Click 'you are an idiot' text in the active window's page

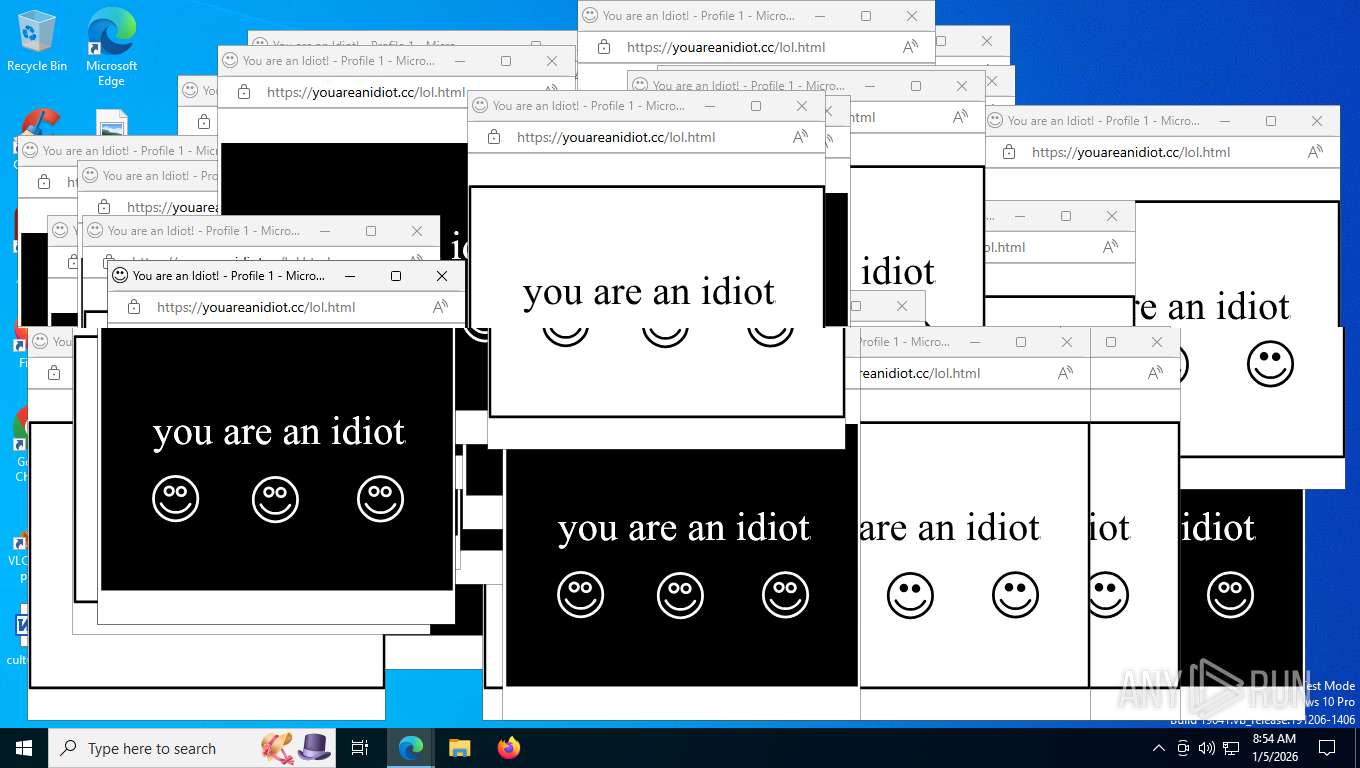click(279, 432)
